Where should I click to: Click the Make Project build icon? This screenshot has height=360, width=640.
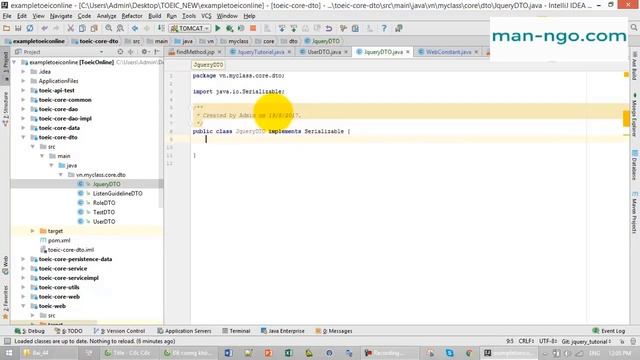[161, 28]
